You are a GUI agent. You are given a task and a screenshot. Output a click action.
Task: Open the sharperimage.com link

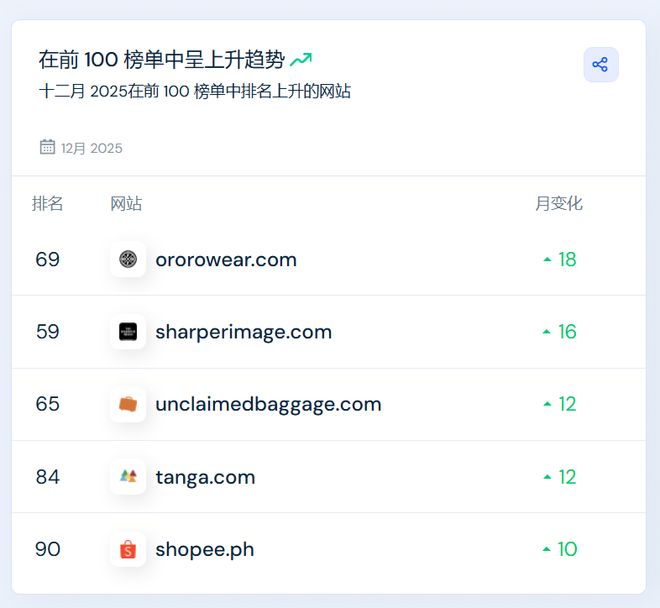(244, 332)
